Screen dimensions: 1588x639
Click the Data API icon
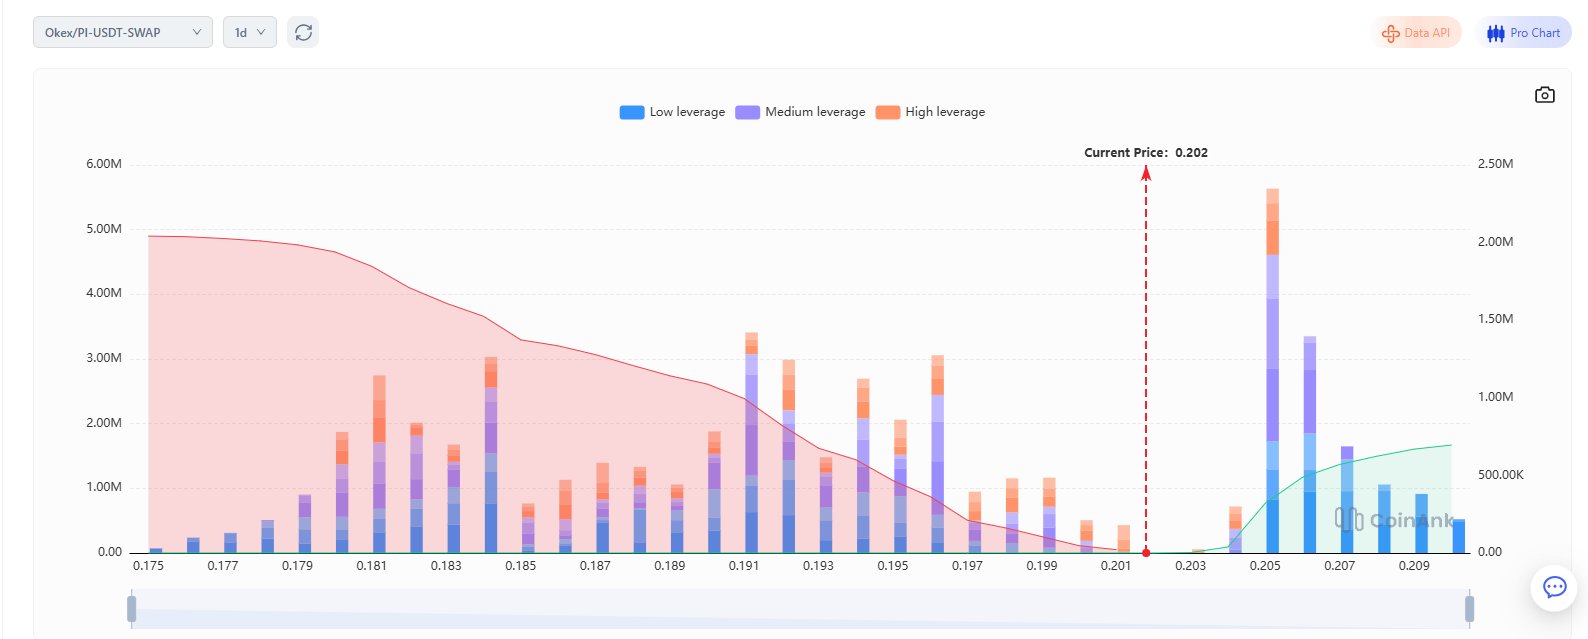pos(1390,33)
